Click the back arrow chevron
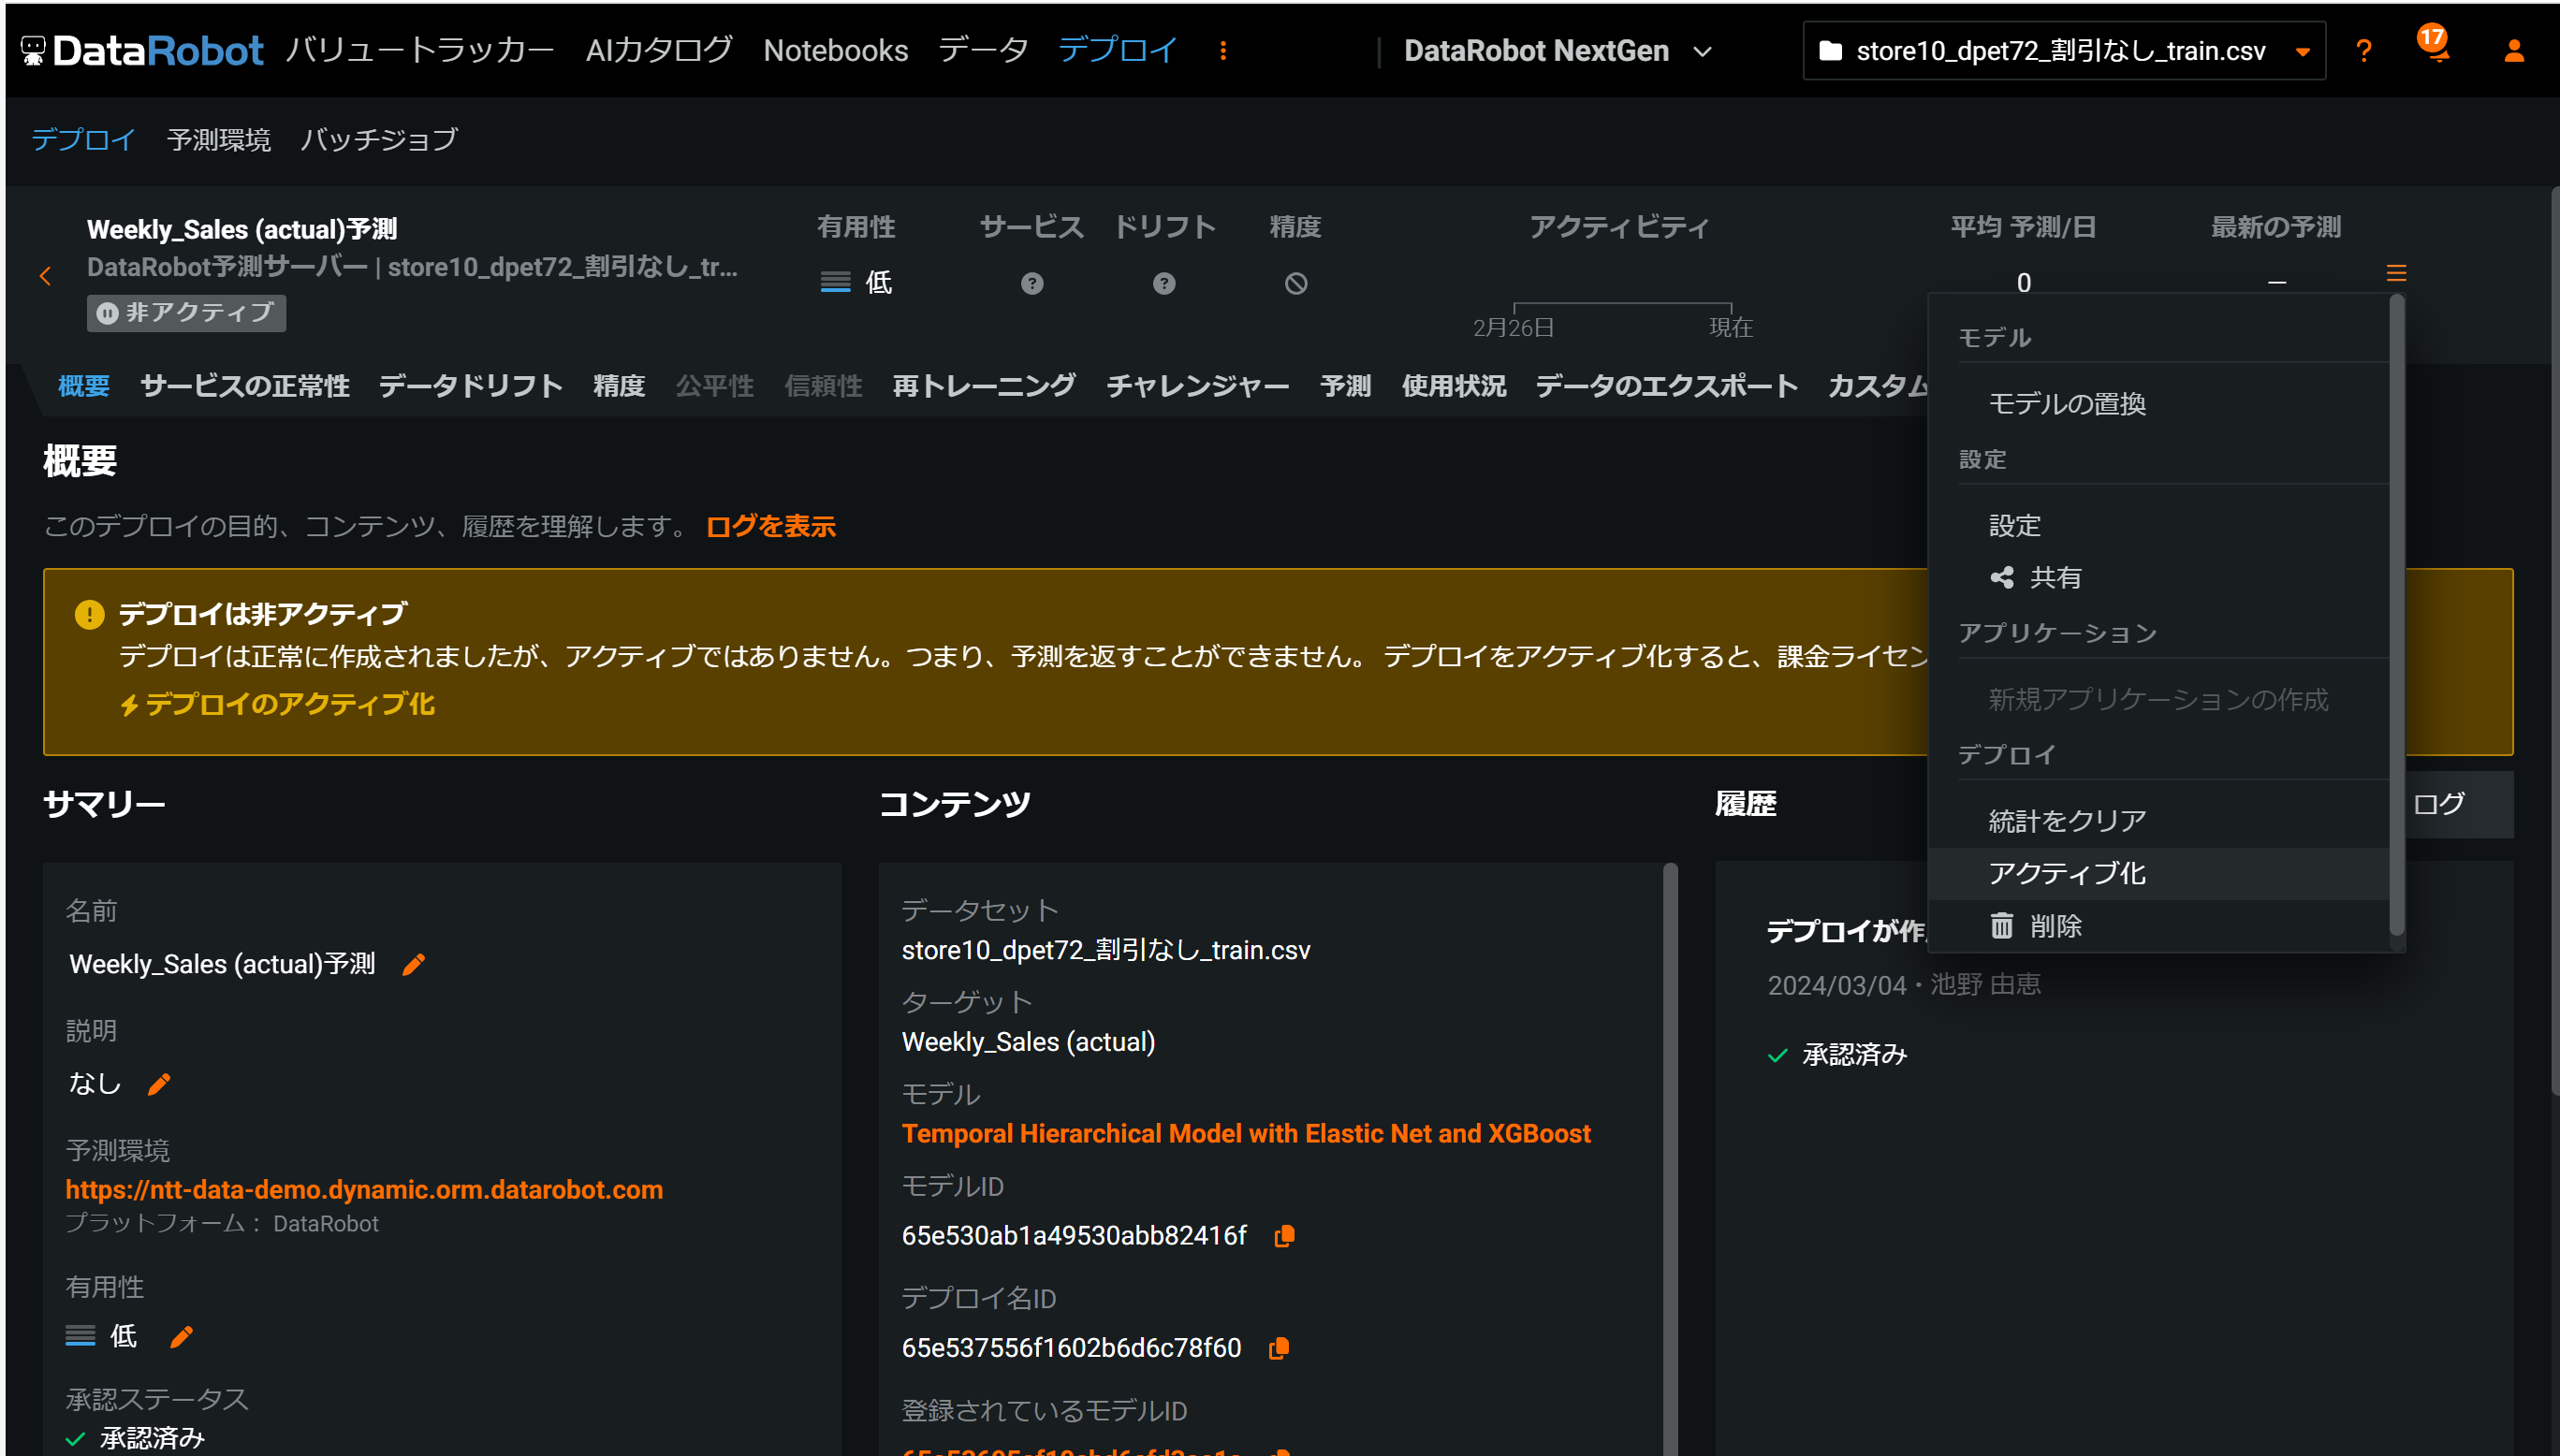Image resolution: width=2560 pixels, height=1456 pixels. point(45,276)
